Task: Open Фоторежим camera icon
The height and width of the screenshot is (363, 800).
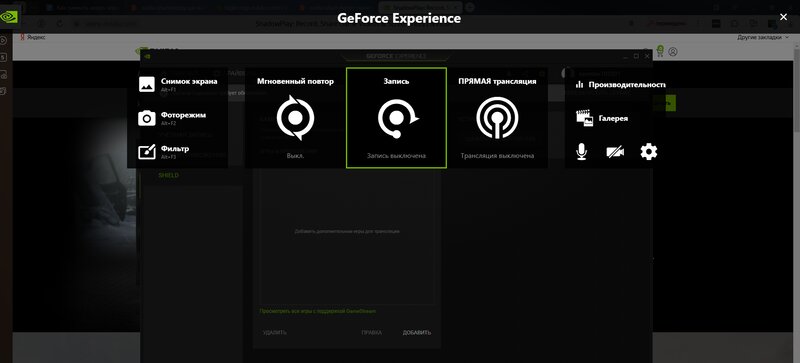Action: 147,118
